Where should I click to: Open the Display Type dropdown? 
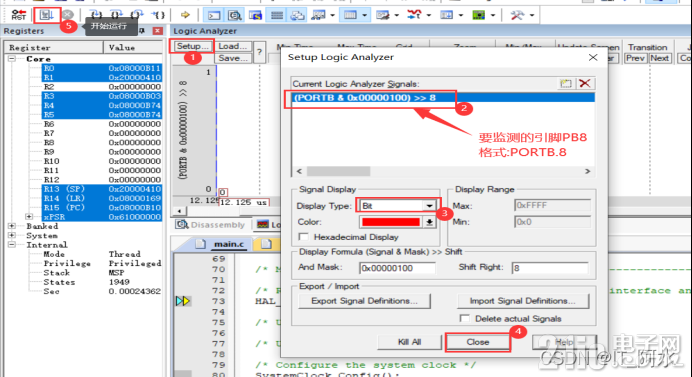(x=398, y=206)
